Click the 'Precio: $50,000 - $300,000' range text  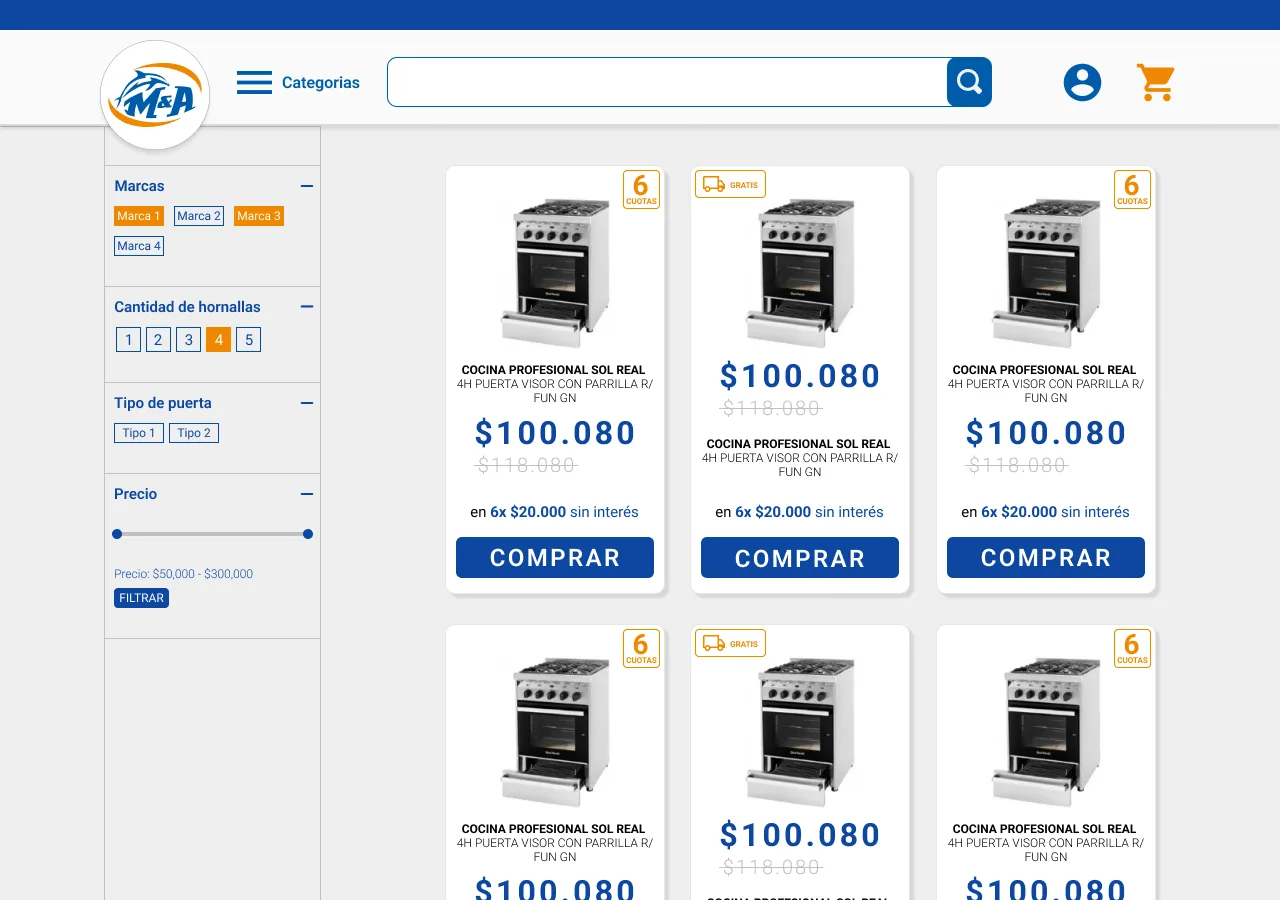pos(184,574)
